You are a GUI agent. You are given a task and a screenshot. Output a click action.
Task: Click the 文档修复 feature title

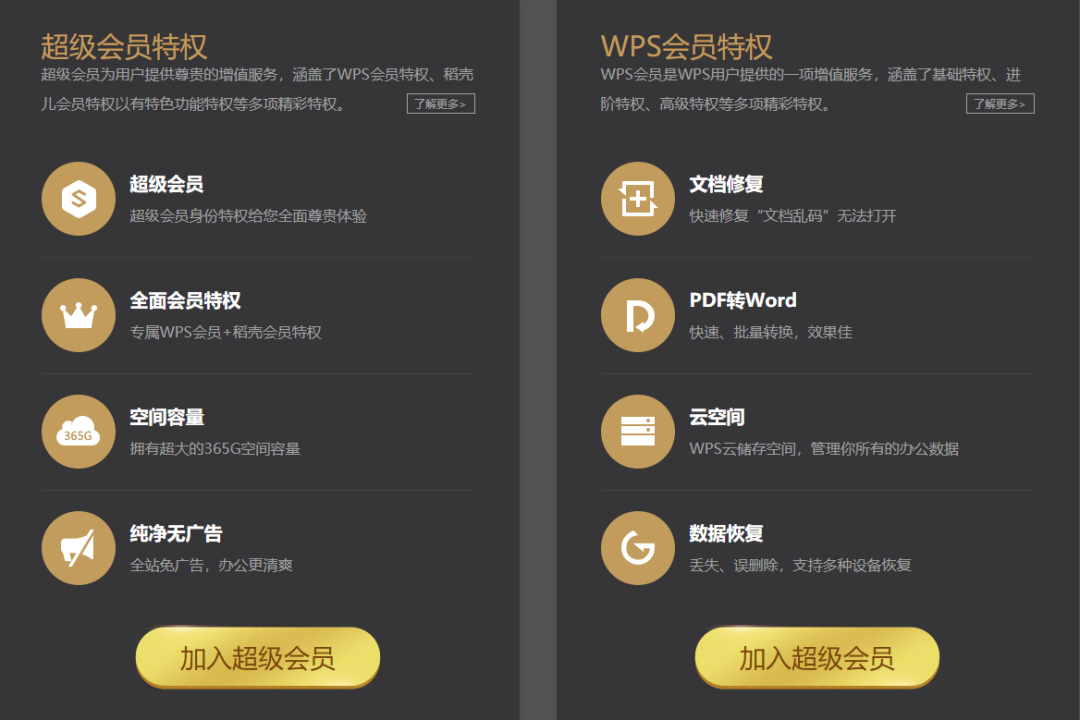[x=726, y=184]
